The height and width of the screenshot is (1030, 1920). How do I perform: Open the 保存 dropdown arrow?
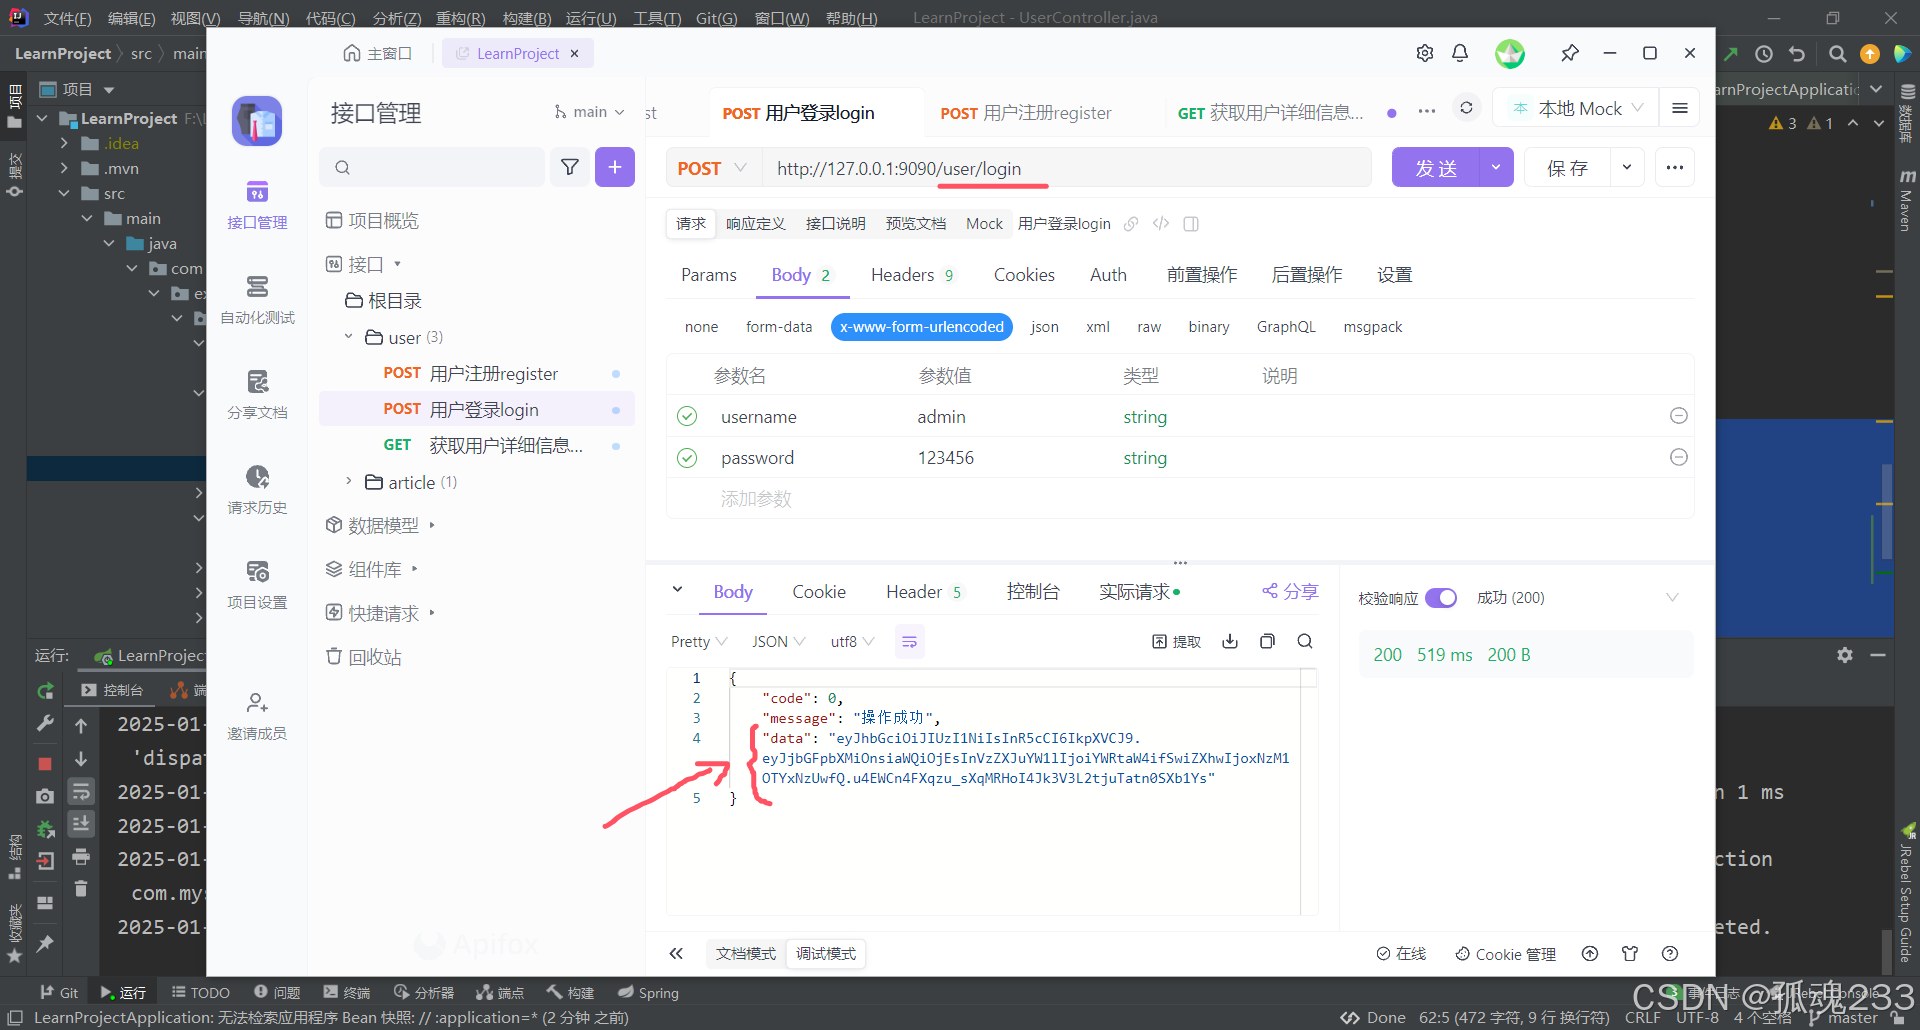click(1627, 167)
